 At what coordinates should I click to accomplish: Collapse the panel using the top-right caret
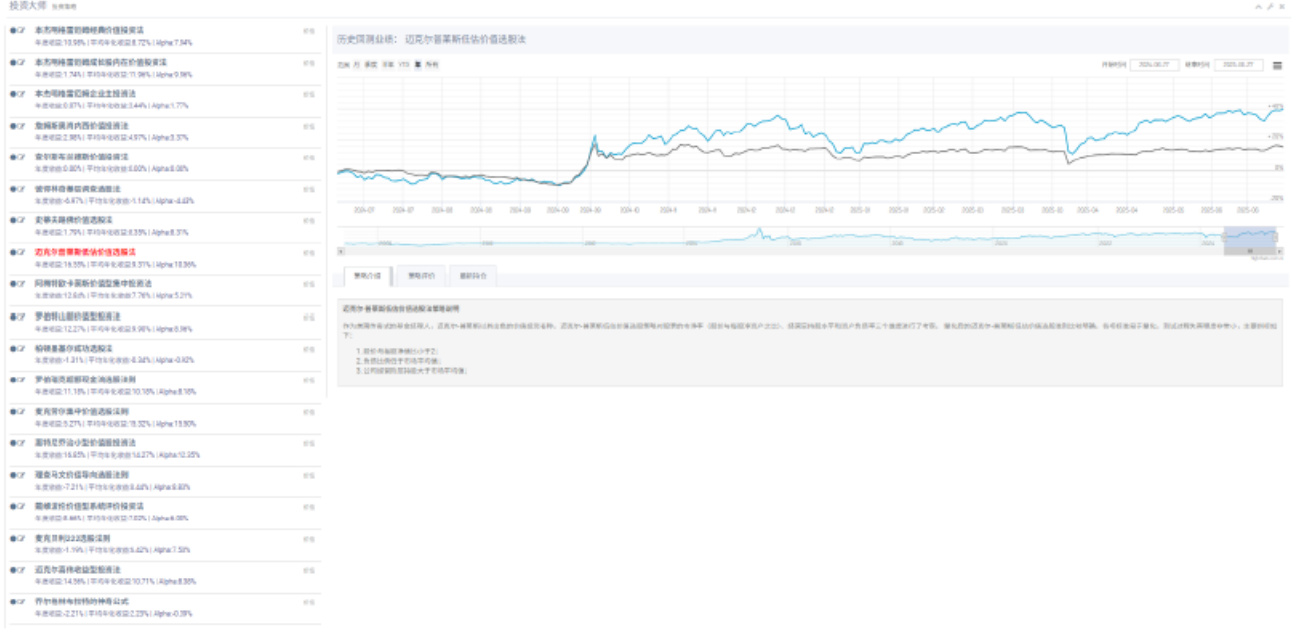click(1258, 6)
